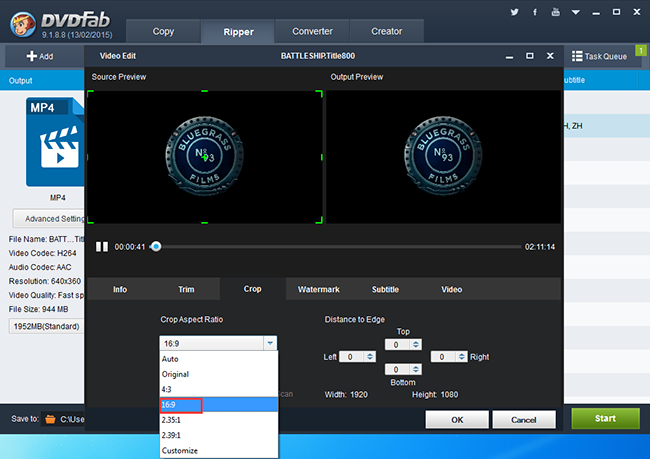
Task: Open the 1952MB(Standard) size dropdown
Action: click(x=46, y=326)
